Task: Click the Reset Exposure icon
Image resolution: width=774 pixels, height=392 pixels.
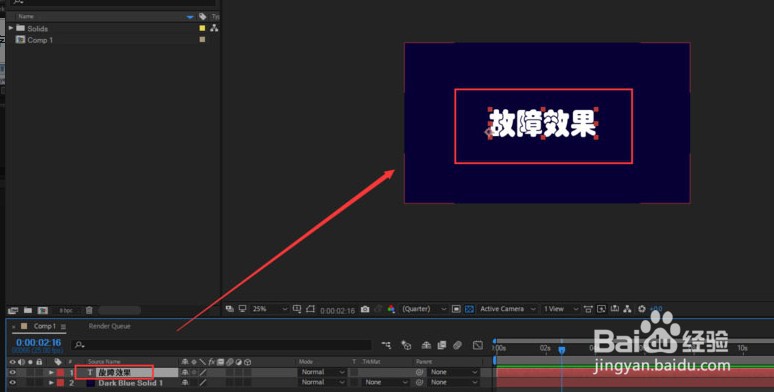Action: (641, 309)
